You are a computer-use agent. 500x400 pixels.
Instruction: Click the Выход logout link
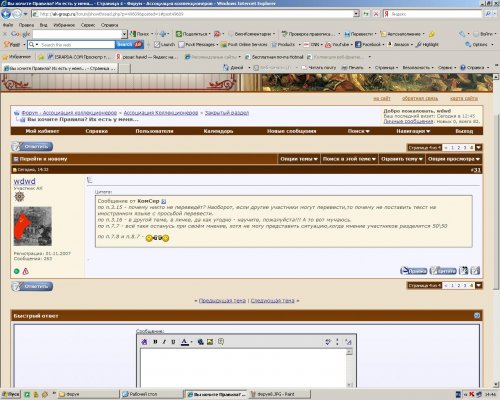(464, 131)
